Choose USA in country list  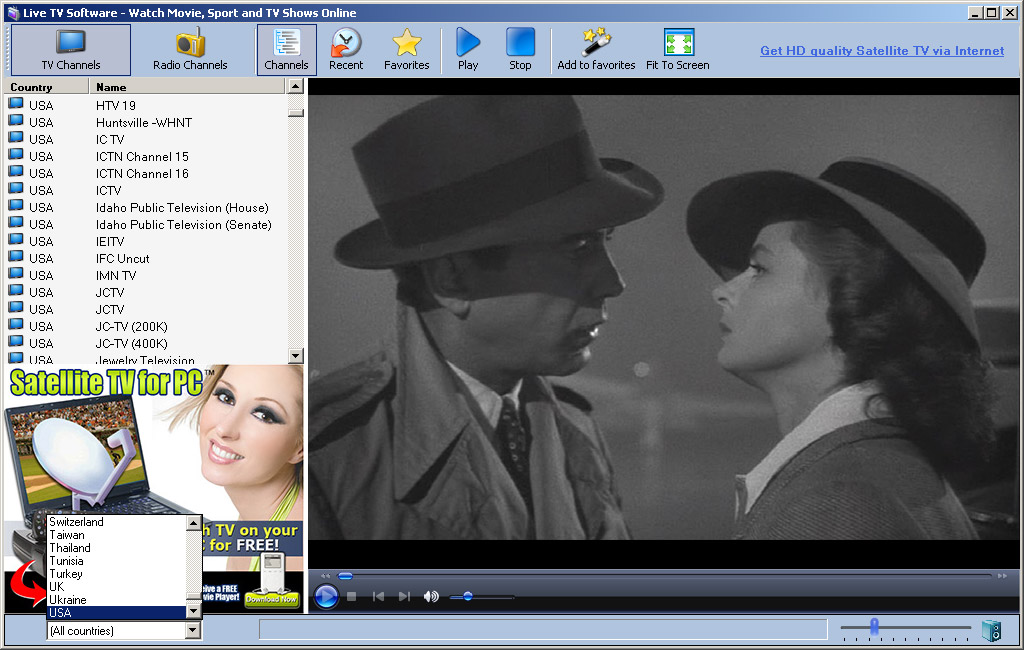point(117,613)
